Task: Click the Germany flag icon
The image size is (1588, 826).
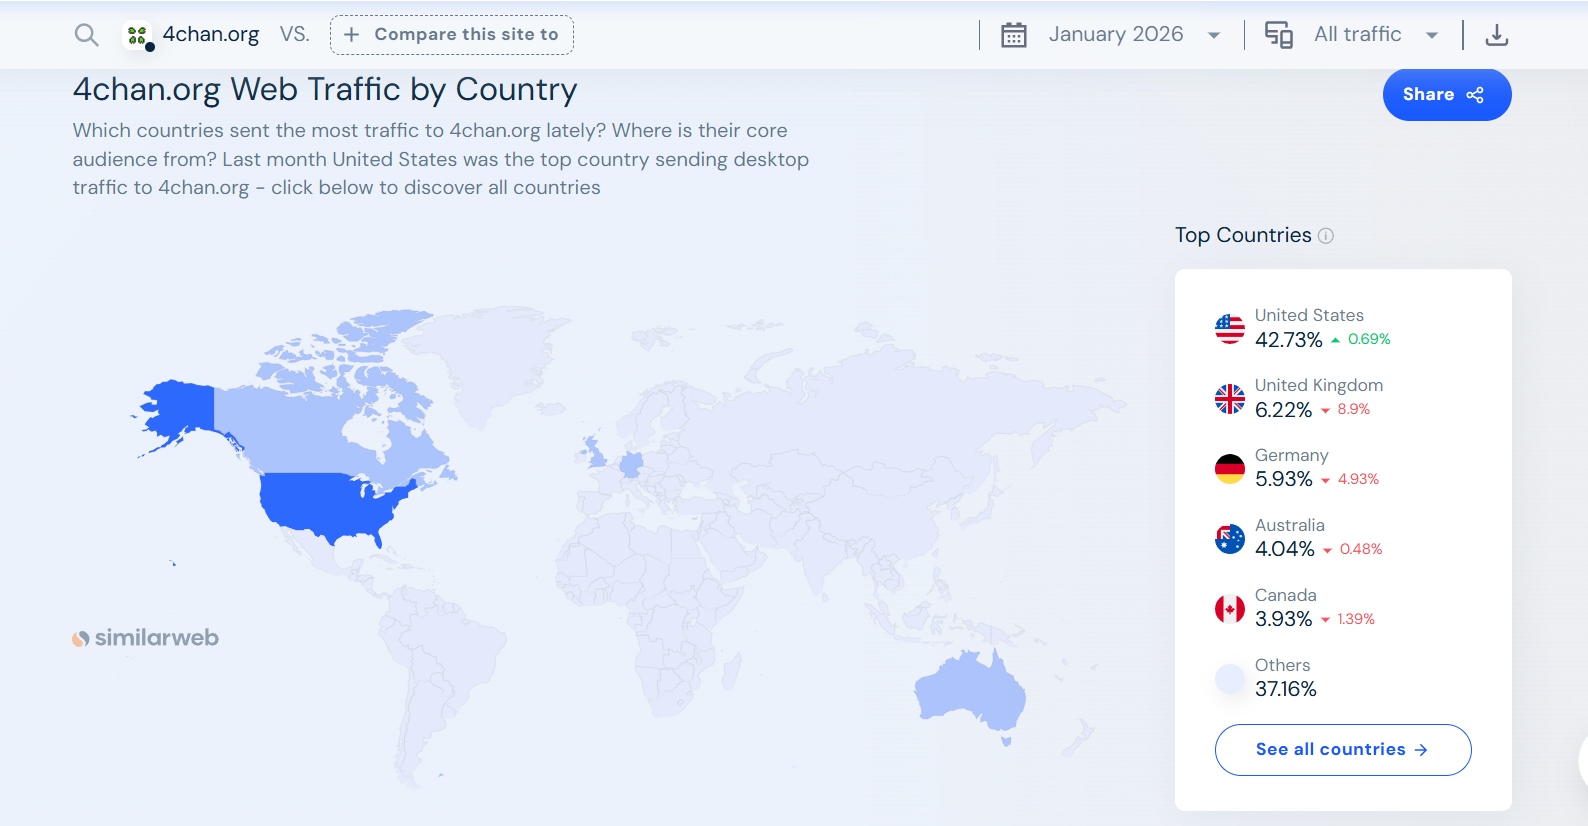Action: [x=1230, y=469]
